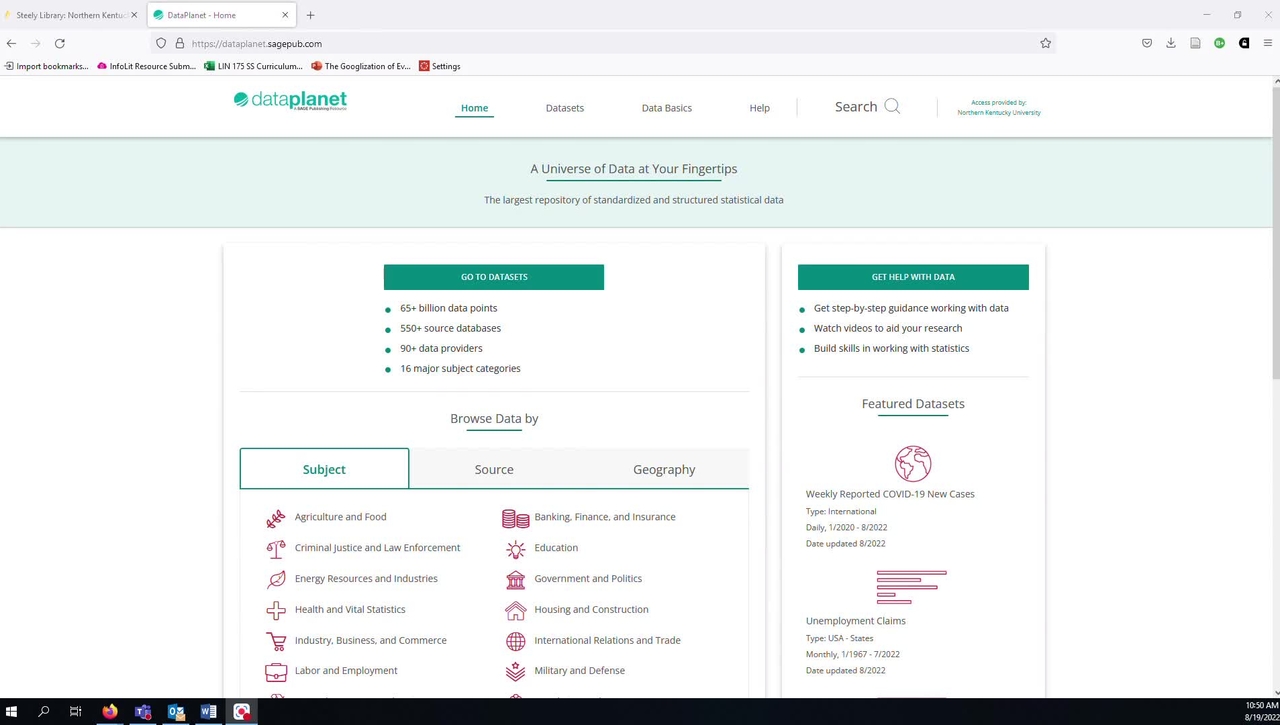Switch to the Source browse tab
Screen dimensions: 1280x725
coord(494,469)
